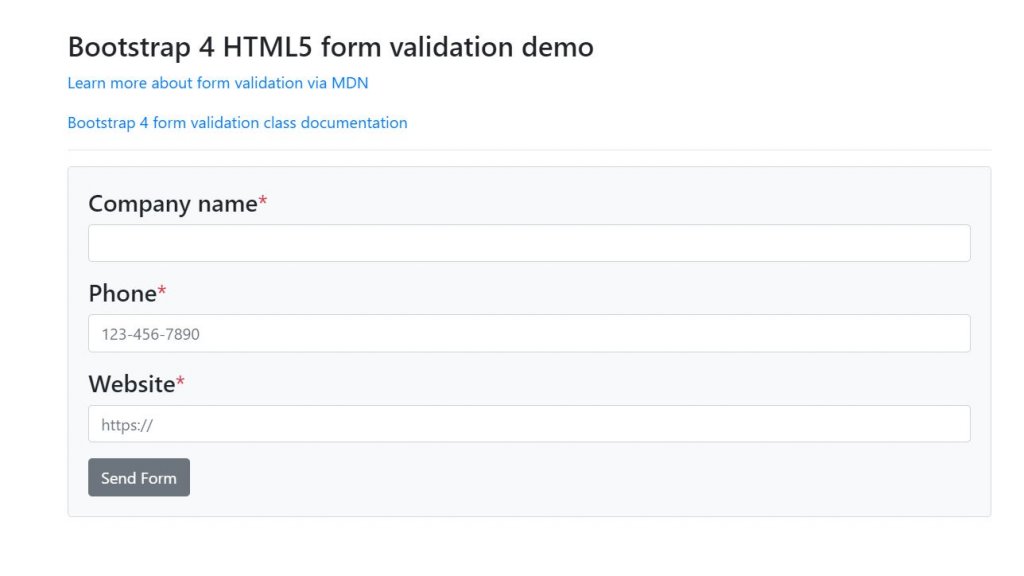1024x576 pixels.
Task: Click the Website field label
Action: pos(132,384)
